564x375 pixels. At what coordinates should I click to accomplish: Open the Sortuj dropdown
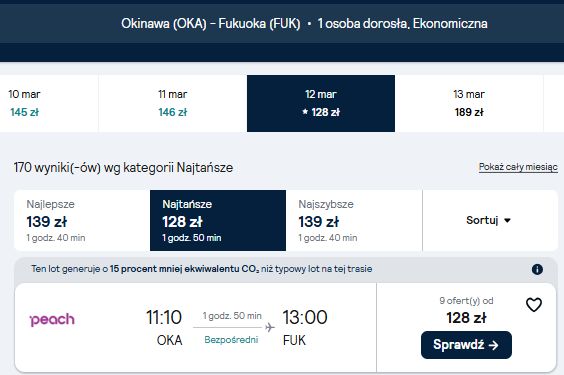click(490, 220)
